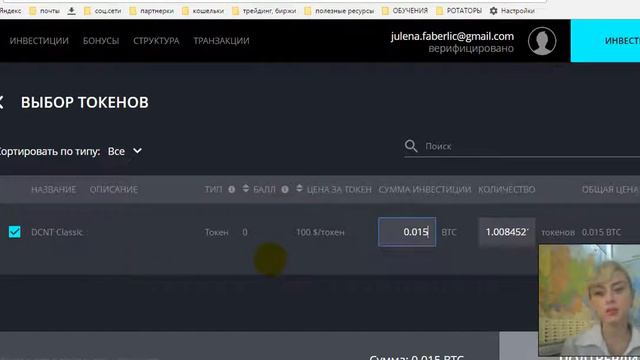Click the НАЗВАНИЕ column header
The width and height of the screenshot is (640, 360).
[53, 189]
